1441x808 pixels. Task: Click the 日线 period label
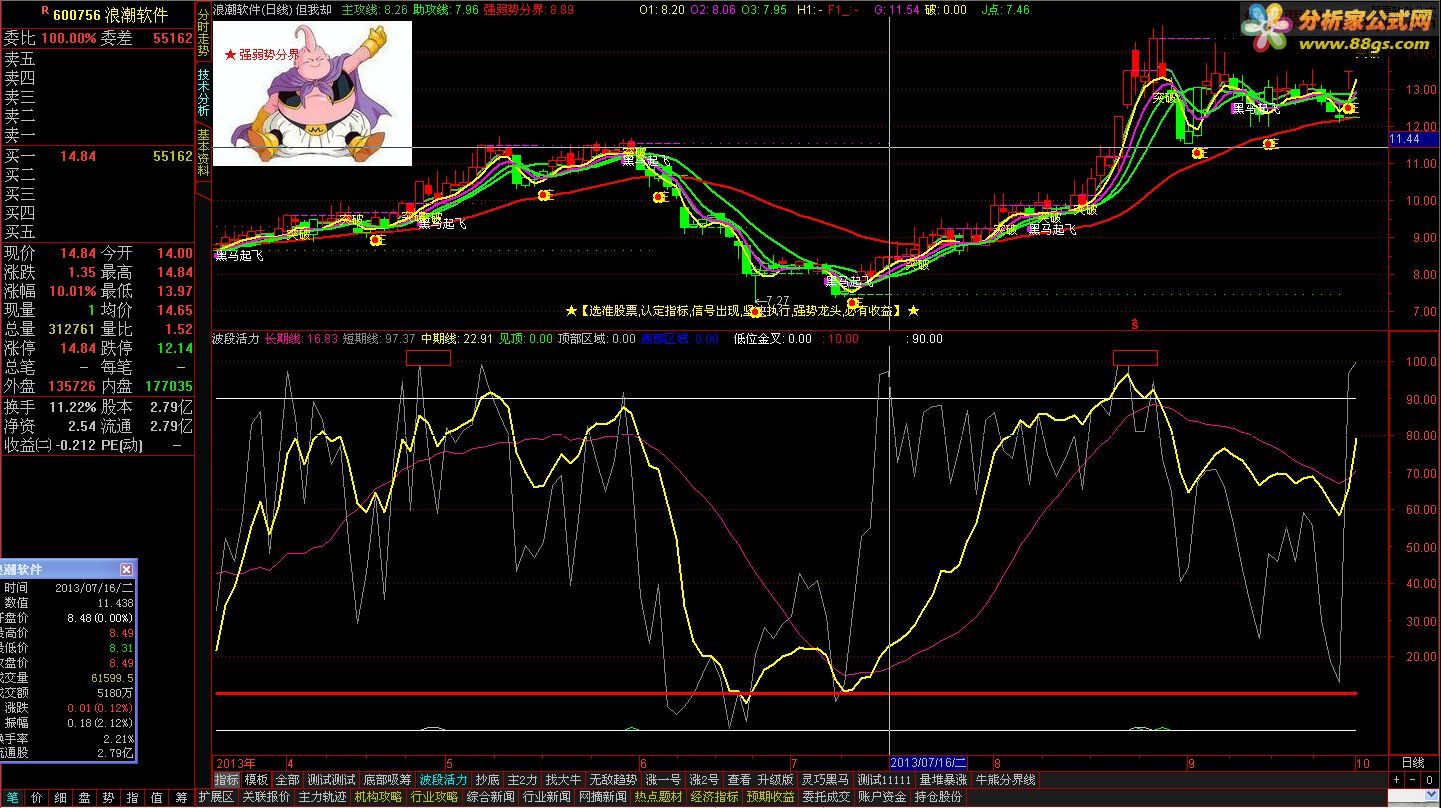[1412, 763]
